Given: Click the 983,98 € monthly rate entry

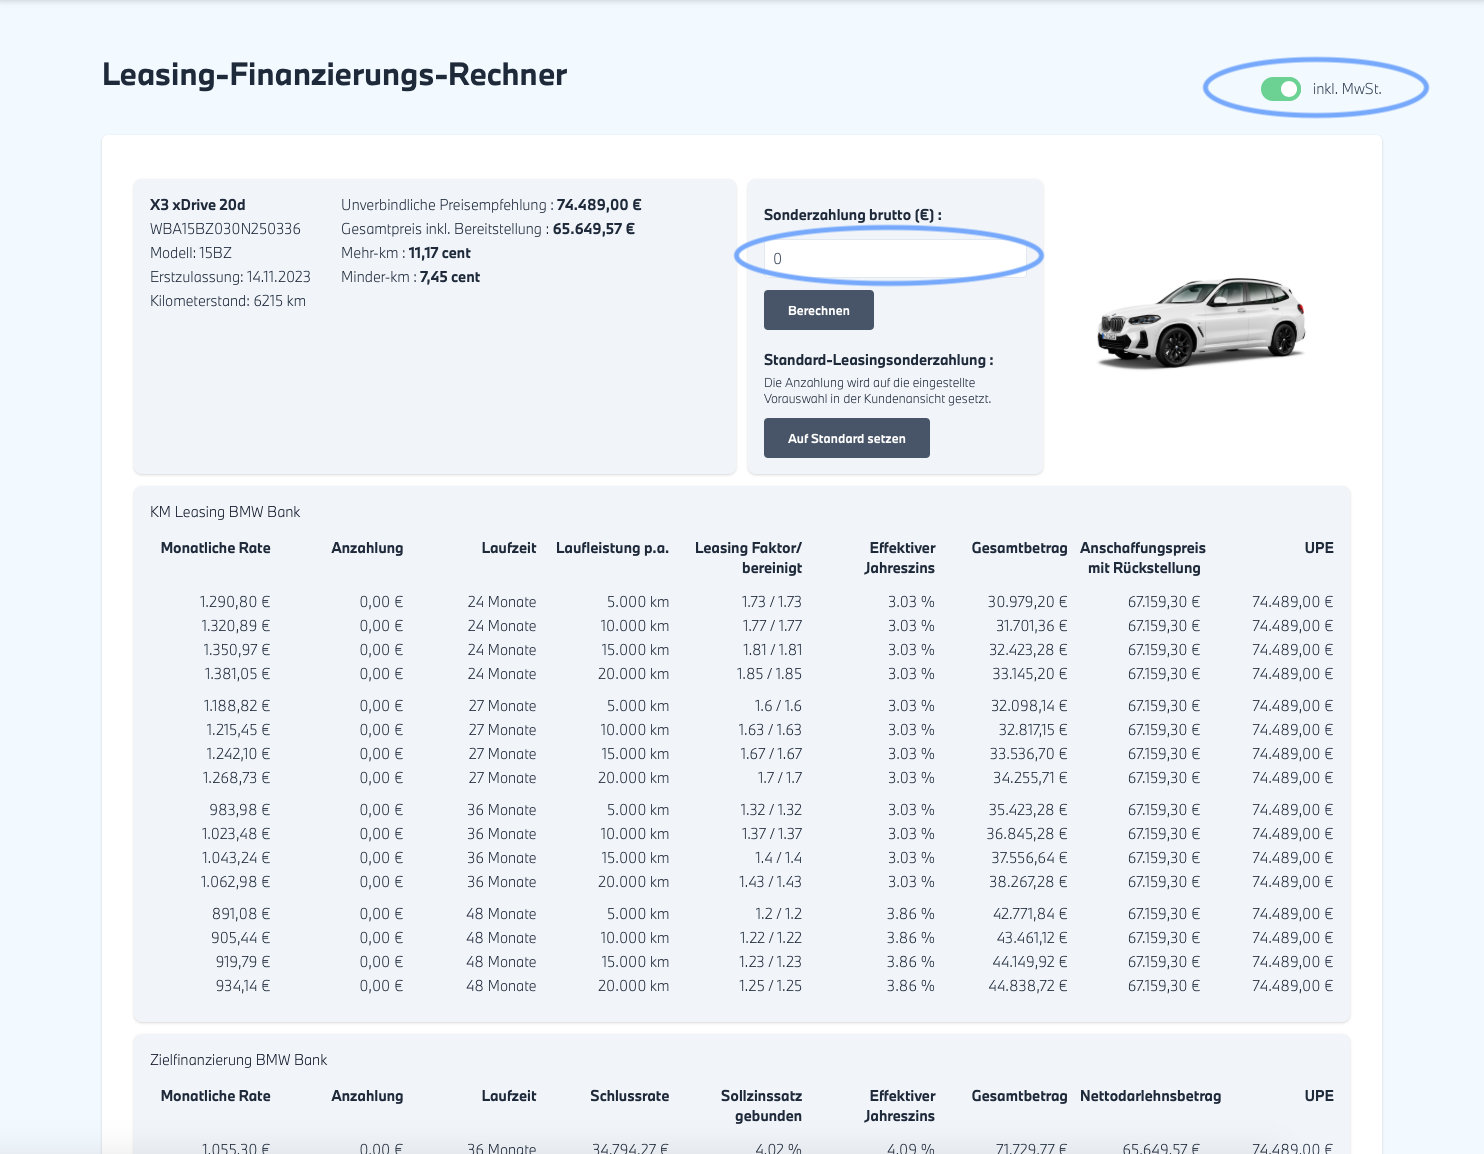Looking at the screenshot, I should click(240, 810).
